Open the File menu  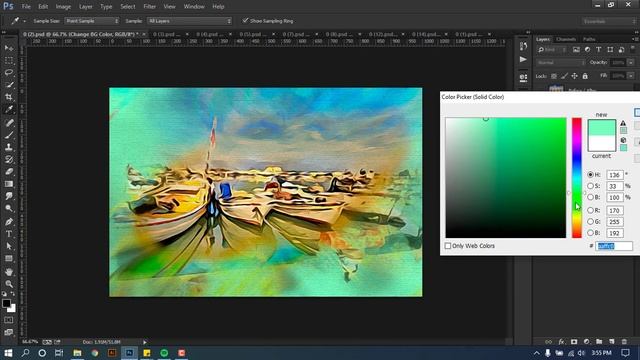point(26,7)
